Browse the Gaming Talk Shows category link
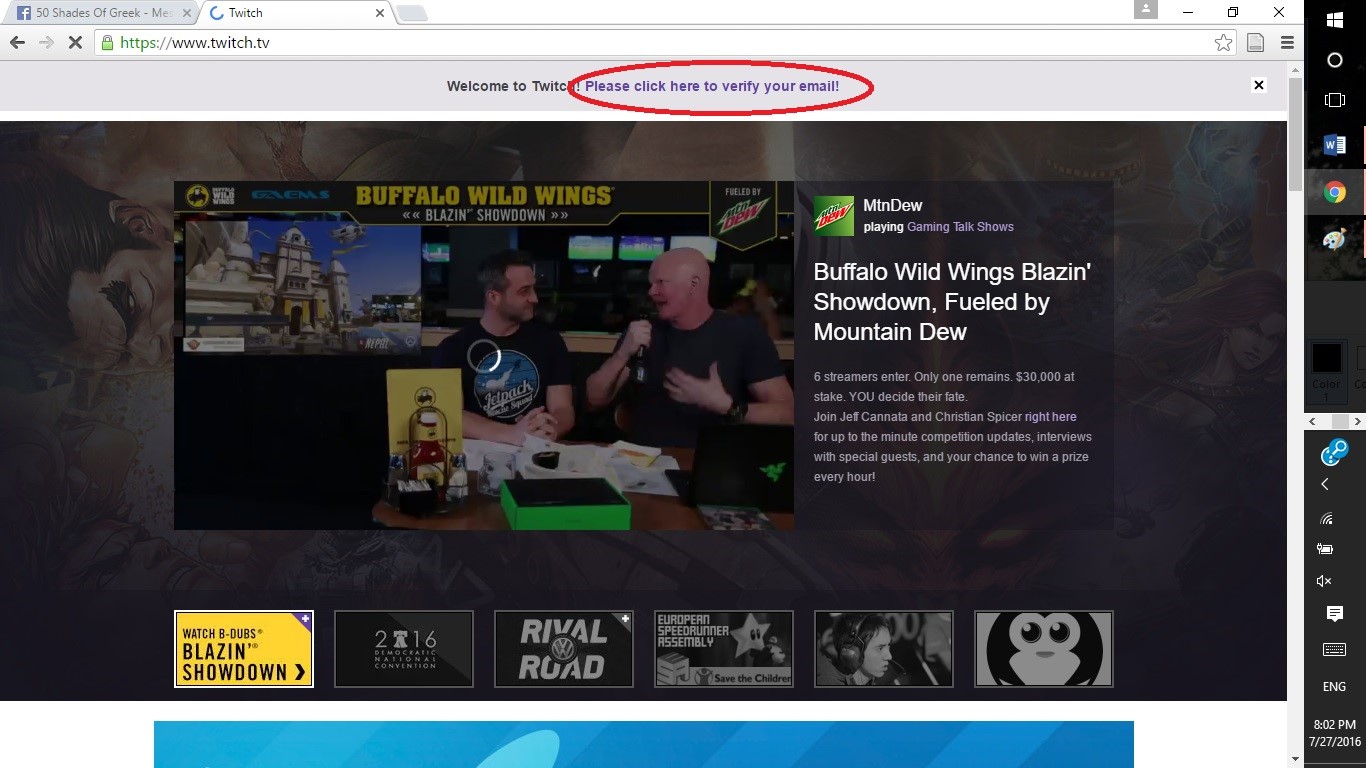 tap(960, 227)
